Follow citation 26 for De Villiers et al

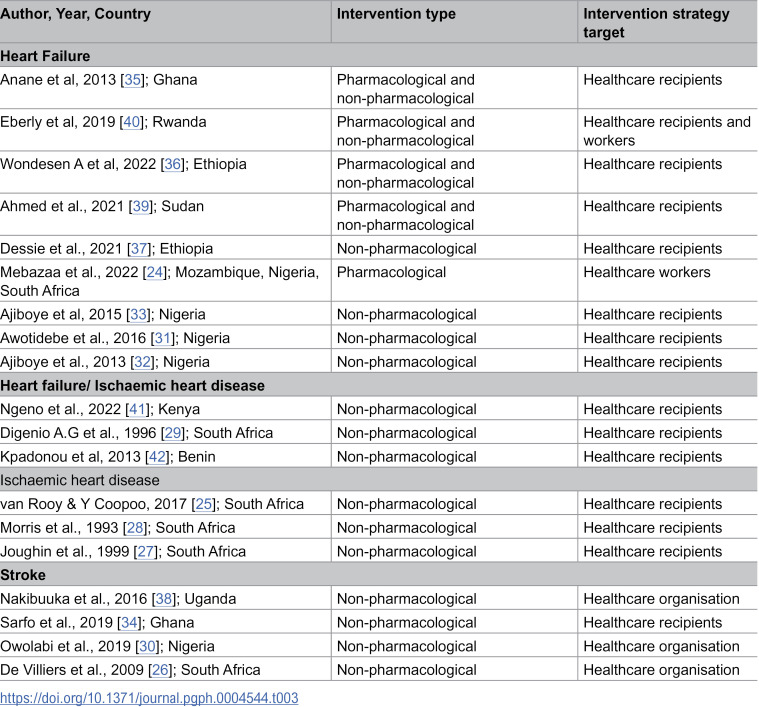click(x=161, y=670)
